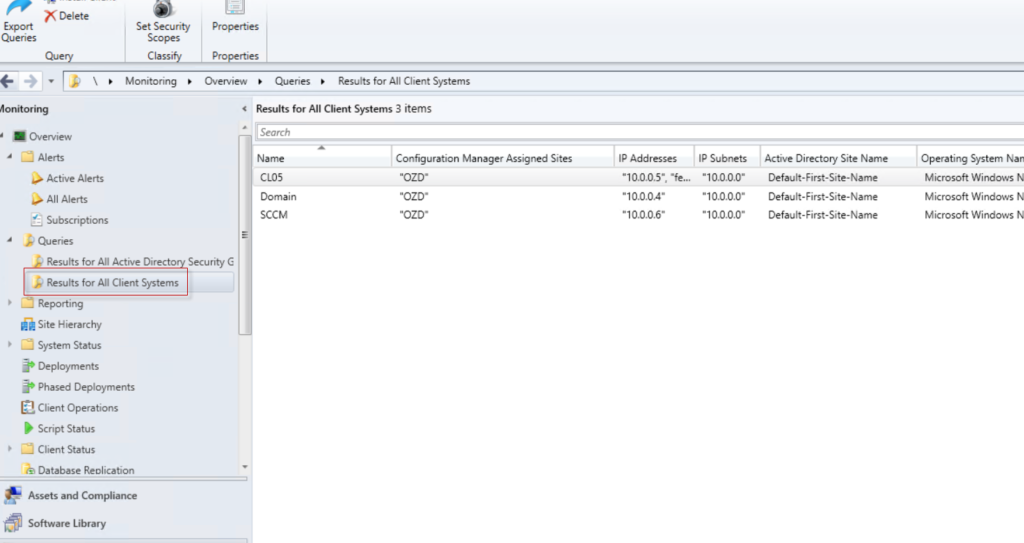1024x543 pixels.
Task: Open the Subscriptions node
Action: [77, 220]
